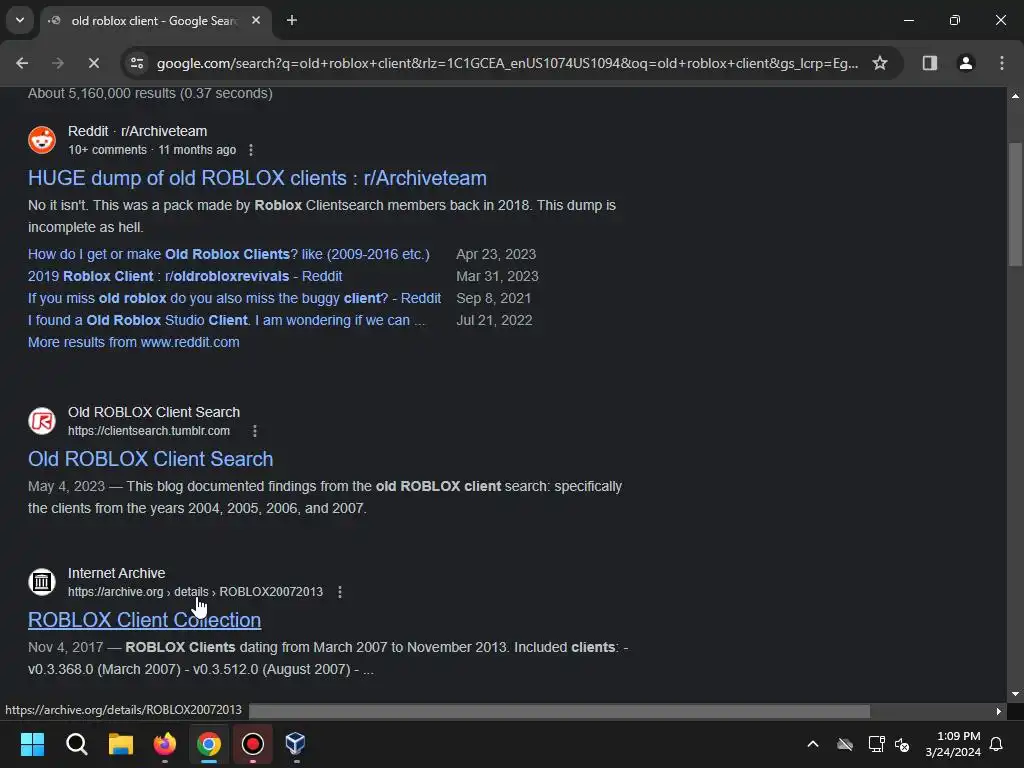Open 2019 Roblox Client oldrobloxrevivals link
Screen dimensions: 1024x768
click(x=185, y=276)
